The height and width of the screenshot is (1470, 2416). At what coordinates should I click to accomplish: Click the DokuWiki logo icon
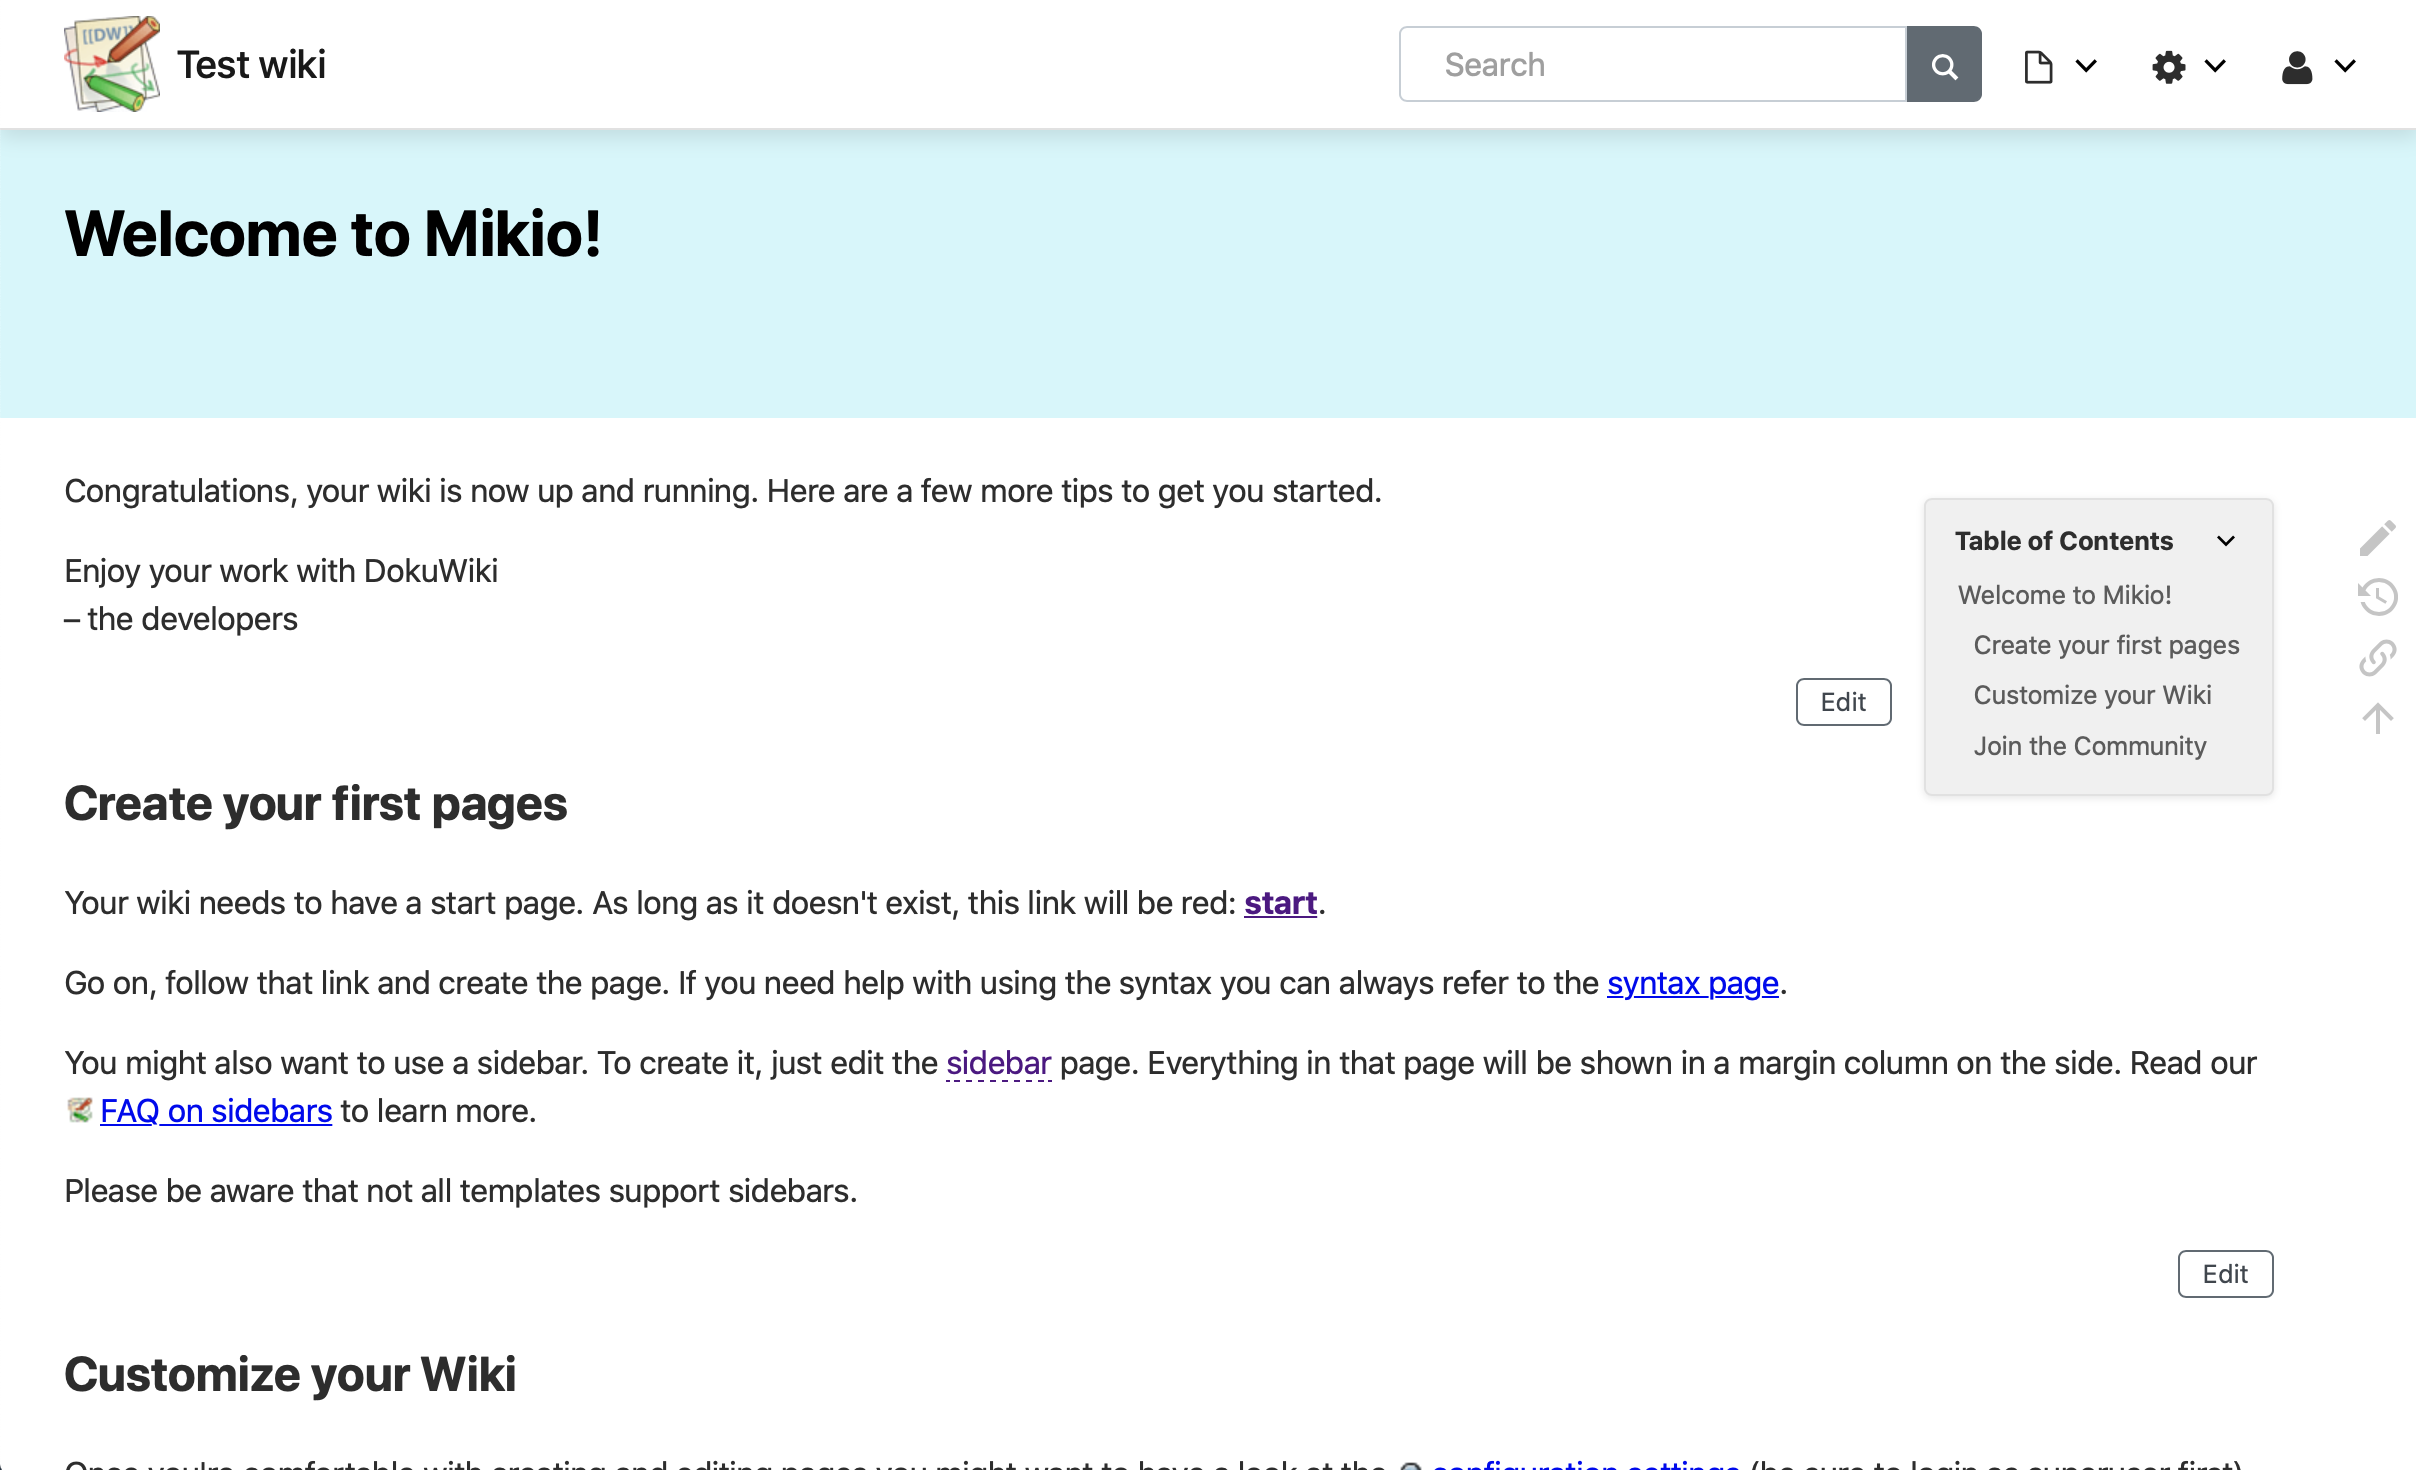pos(111,64)
